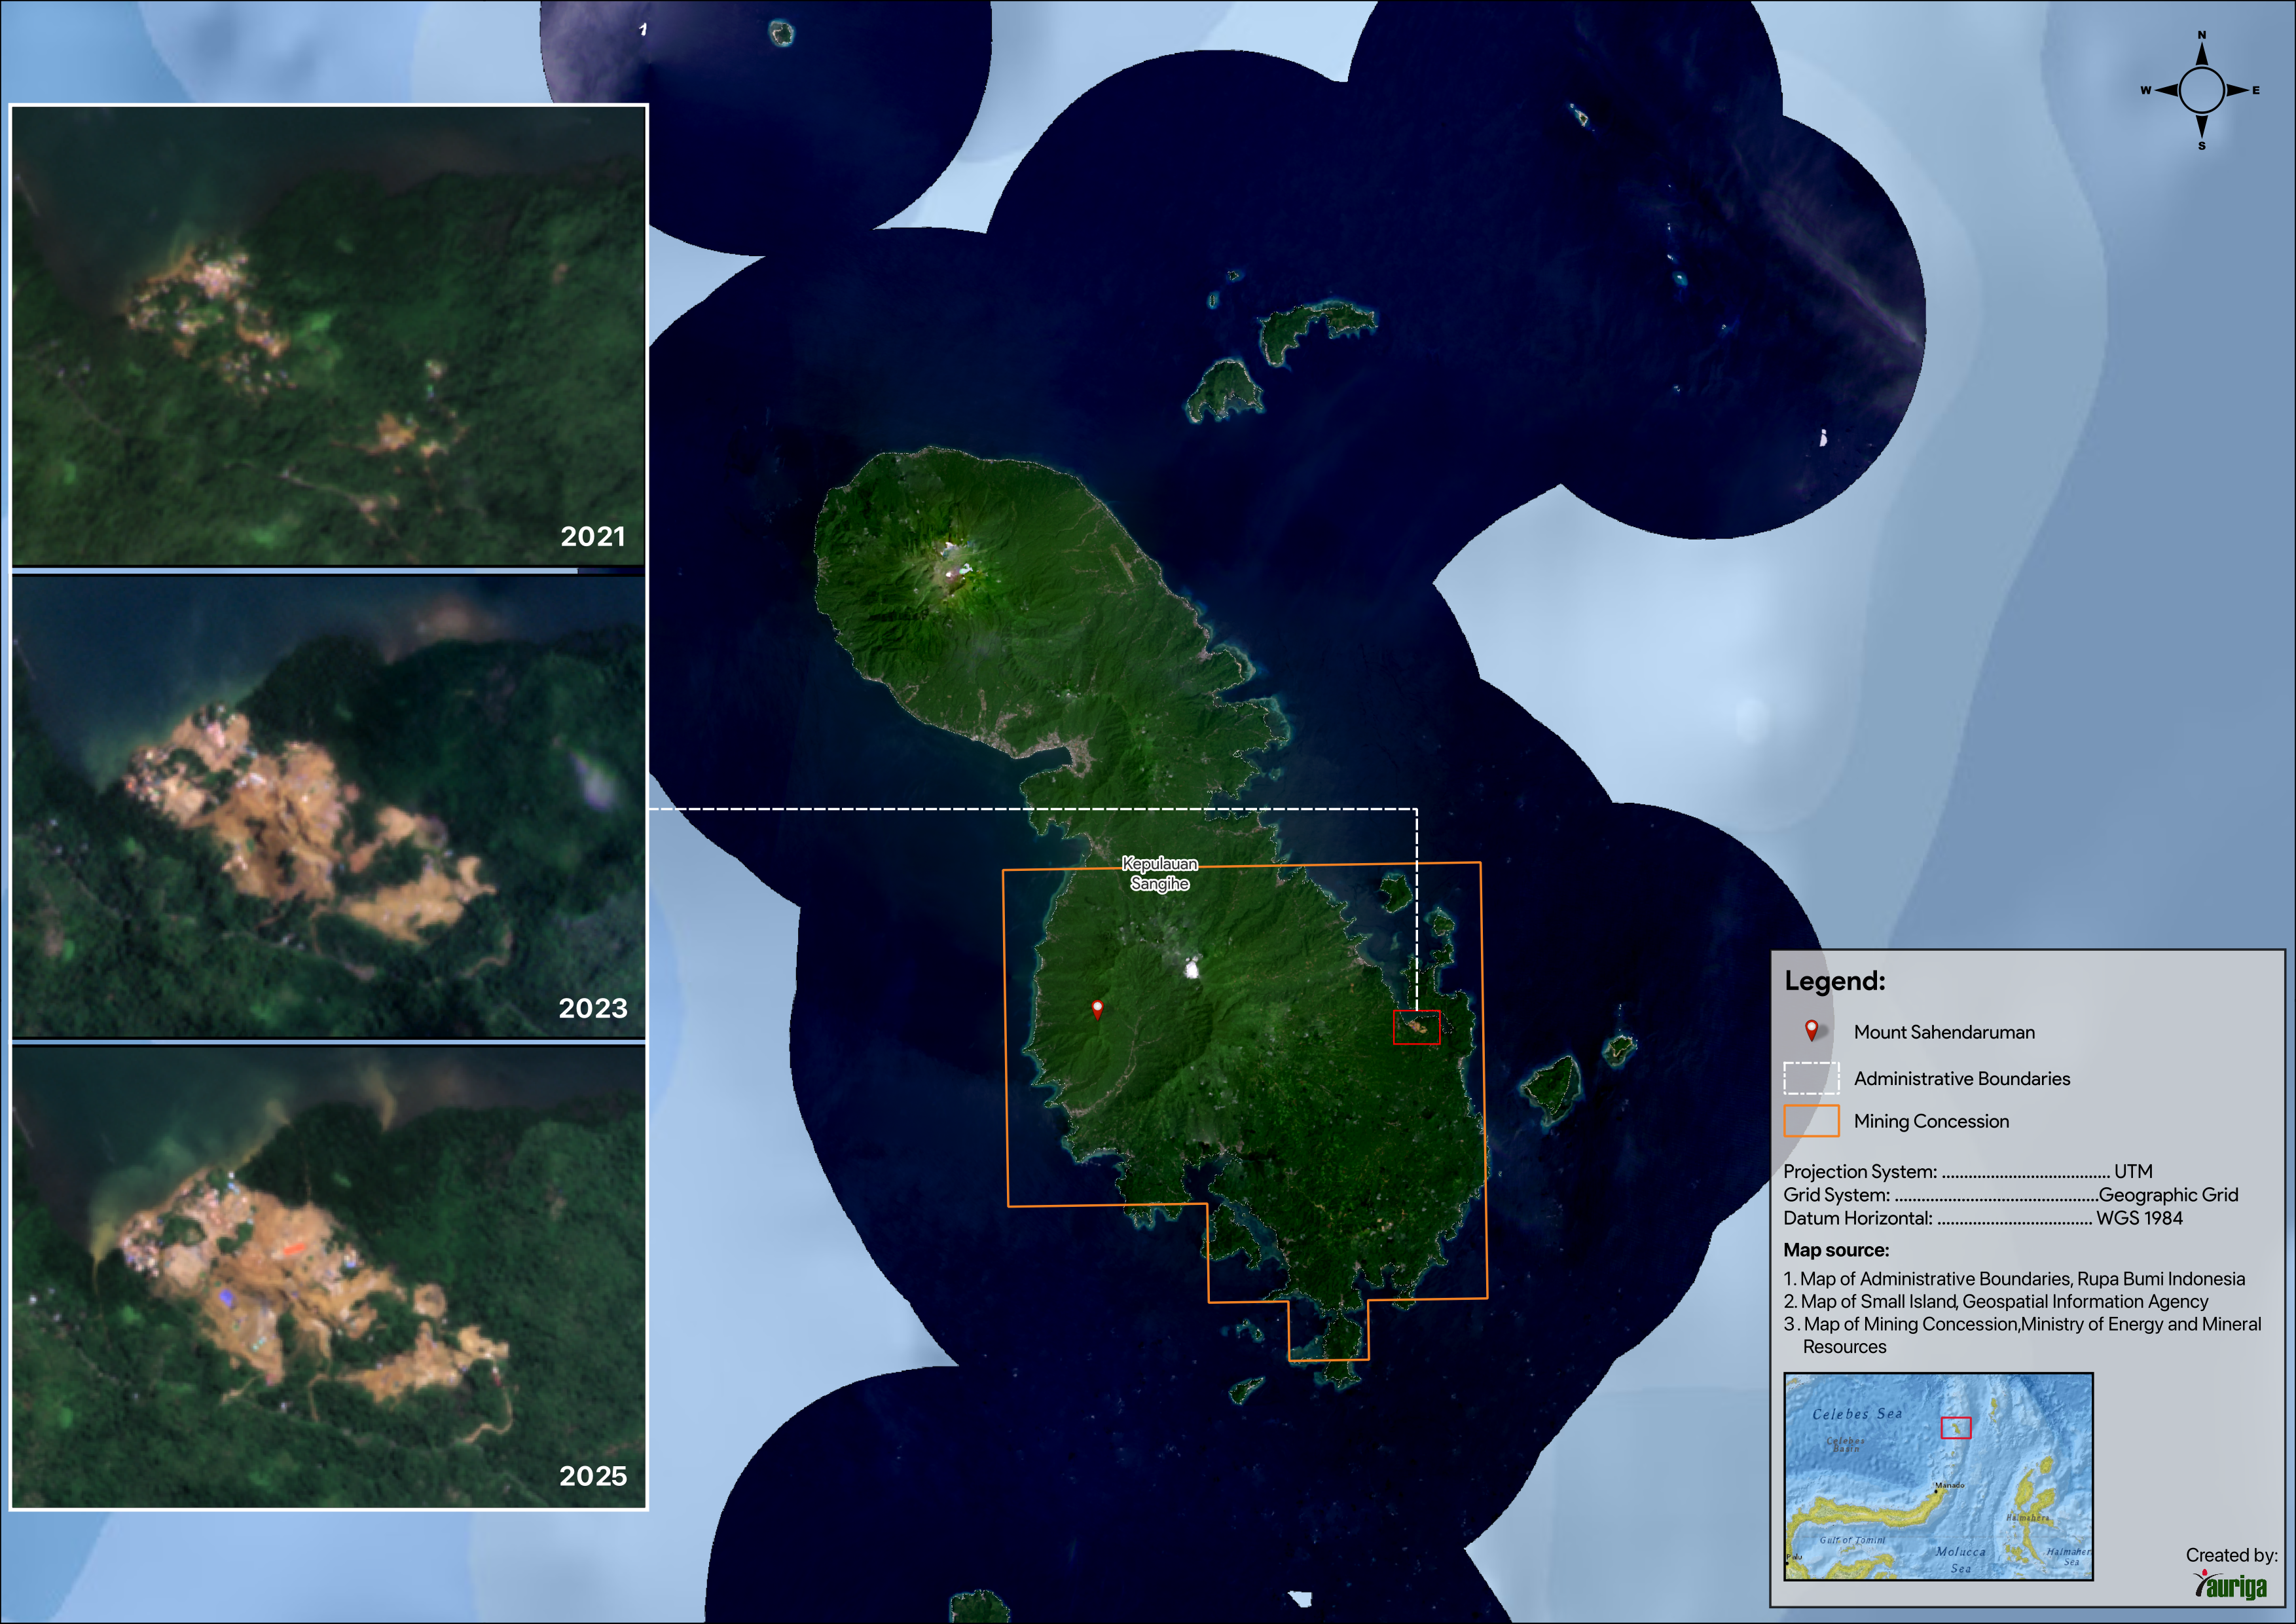Click the 2023 year label

click(x=593, y=1008)
